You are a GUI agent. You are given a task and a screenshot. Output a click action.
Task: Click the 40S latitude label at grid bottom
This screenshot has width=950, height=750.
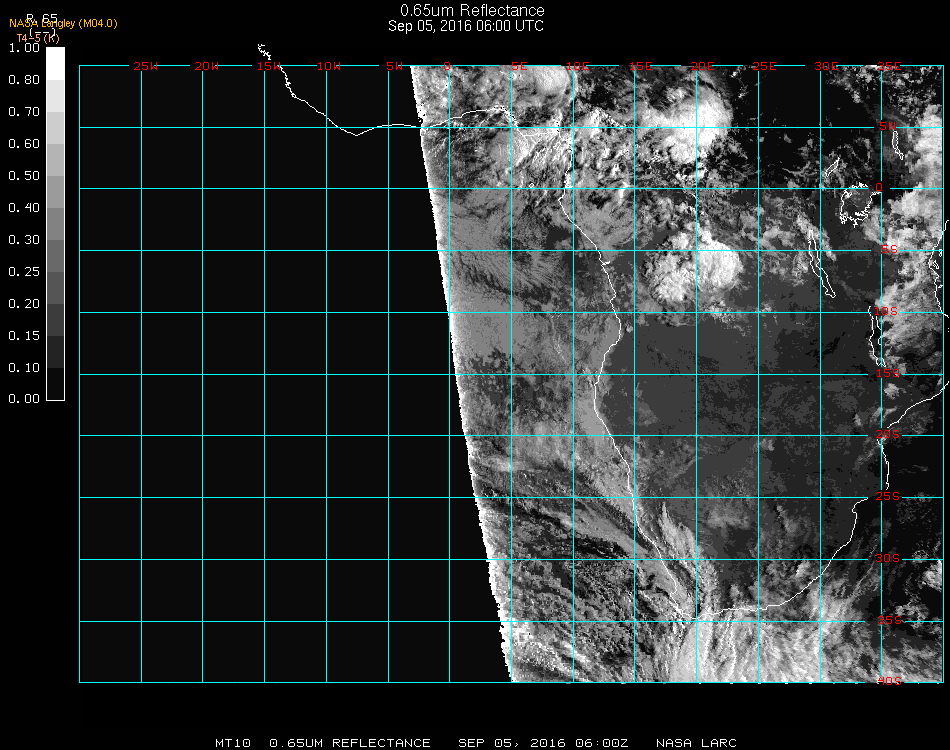(x=888, y=681)
